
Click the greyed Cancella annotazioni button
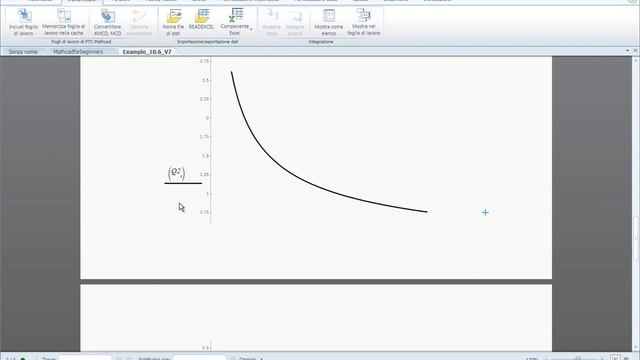(139, 22)
